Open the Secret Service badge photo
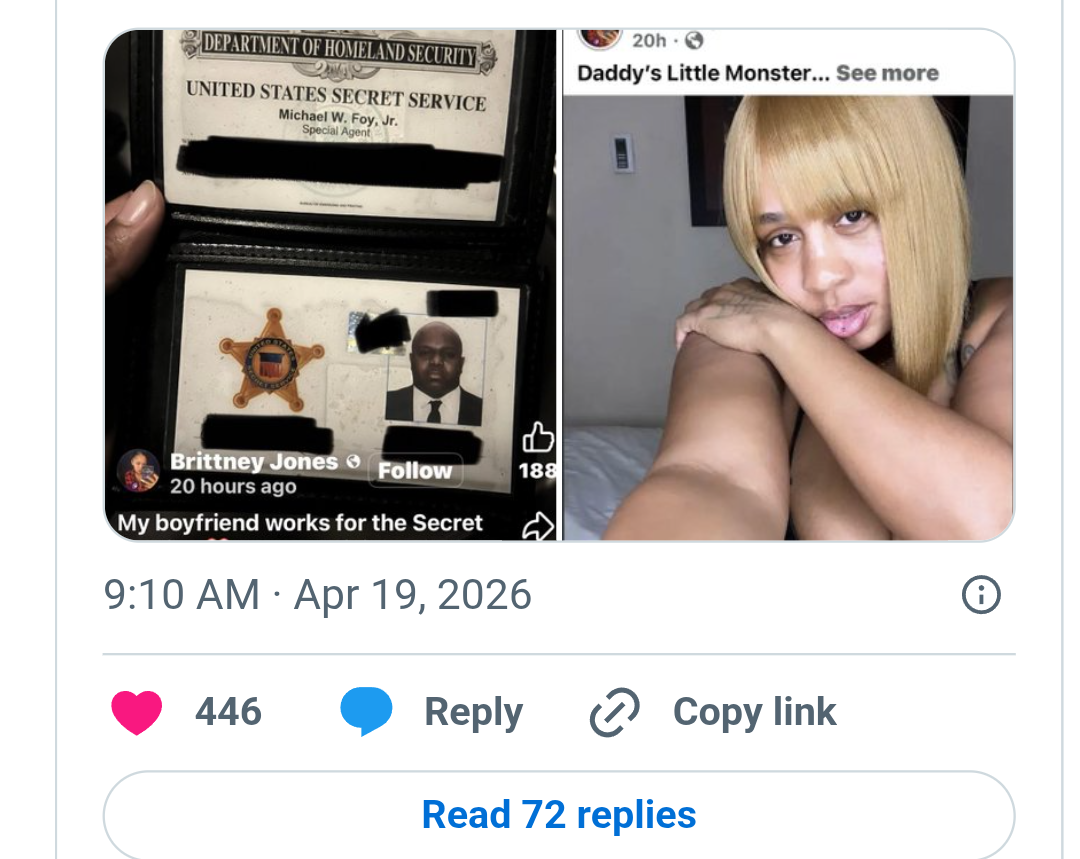This screenshot has width=1080, height=859. pos(330,284)
